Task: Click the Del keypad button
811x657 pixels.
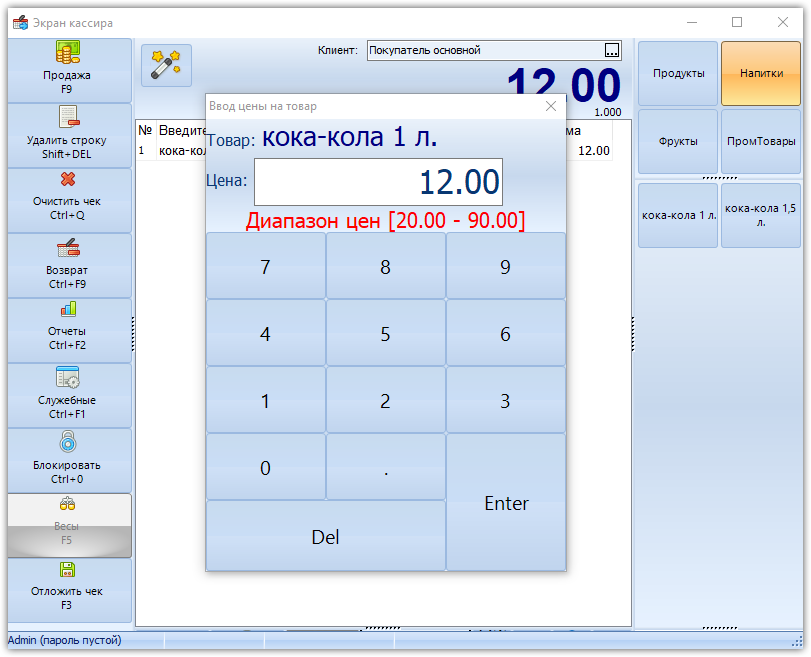Action: coord(326,536)
